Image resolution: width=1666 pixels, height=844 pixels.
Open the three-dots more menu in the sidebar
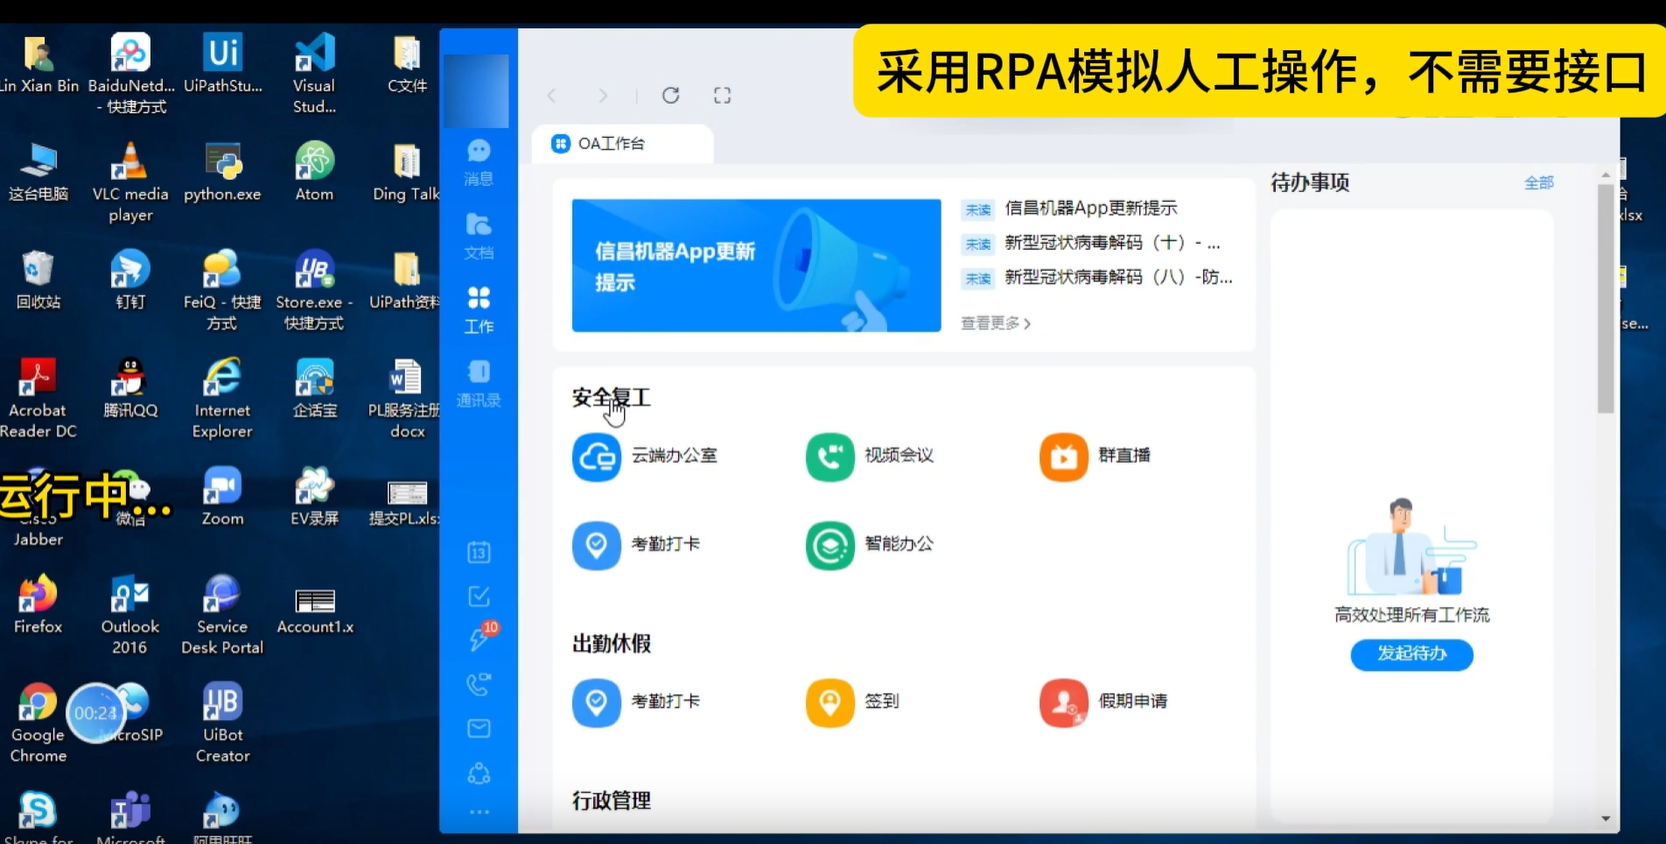(479, 812)
